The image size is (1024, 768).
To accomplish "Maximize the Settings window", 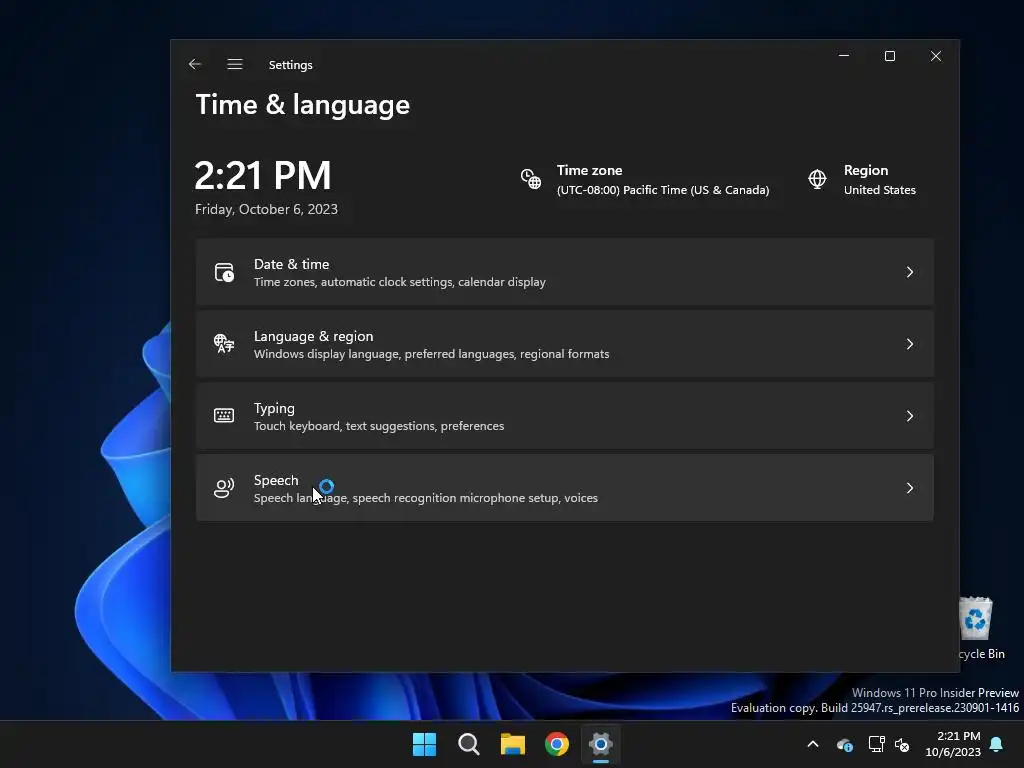I will 889,56.
